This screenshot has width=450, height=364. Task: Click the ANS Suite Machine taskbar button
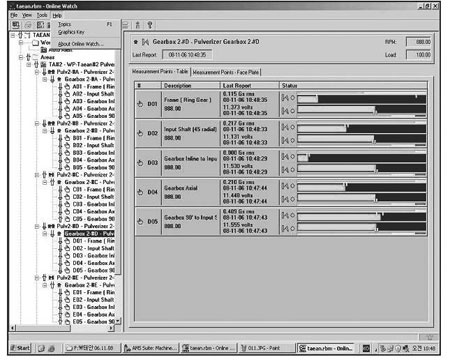coord(150,348)
